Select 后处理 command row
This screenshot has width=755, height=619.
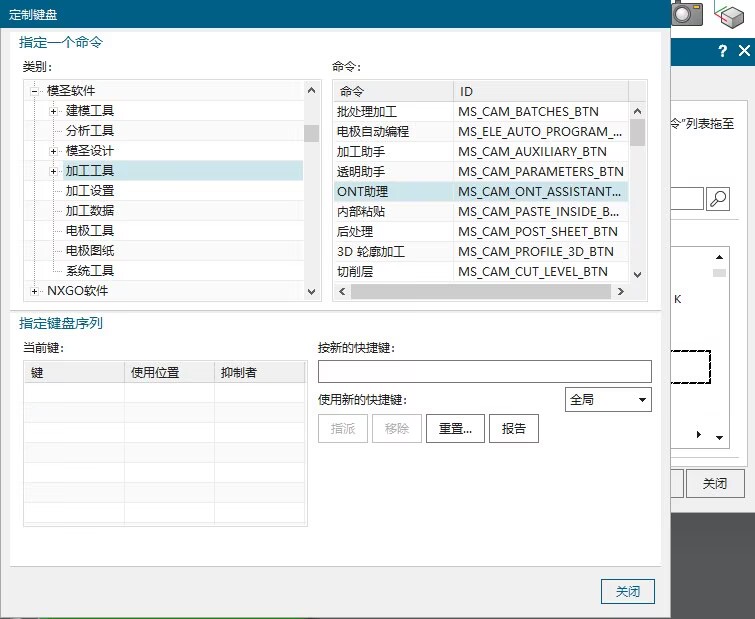click(x=481, y=232)
